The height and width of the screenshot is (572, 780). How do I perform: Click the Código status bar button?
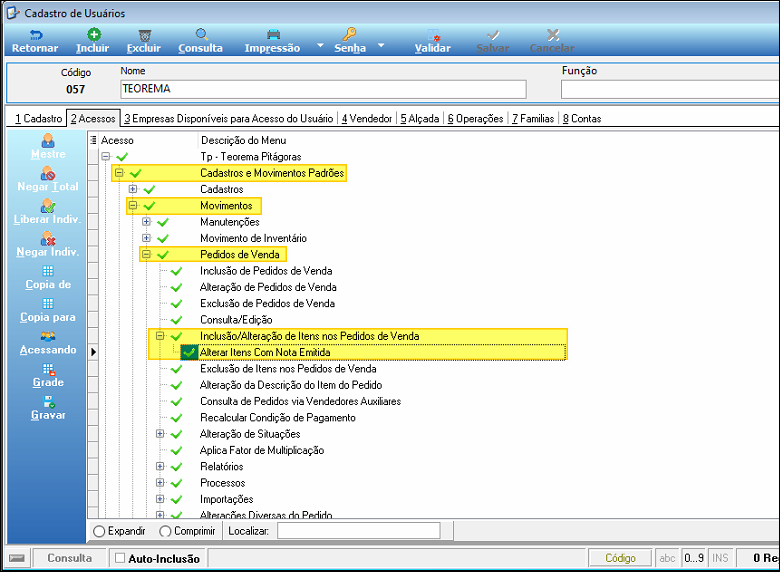(x=620, y=558)
